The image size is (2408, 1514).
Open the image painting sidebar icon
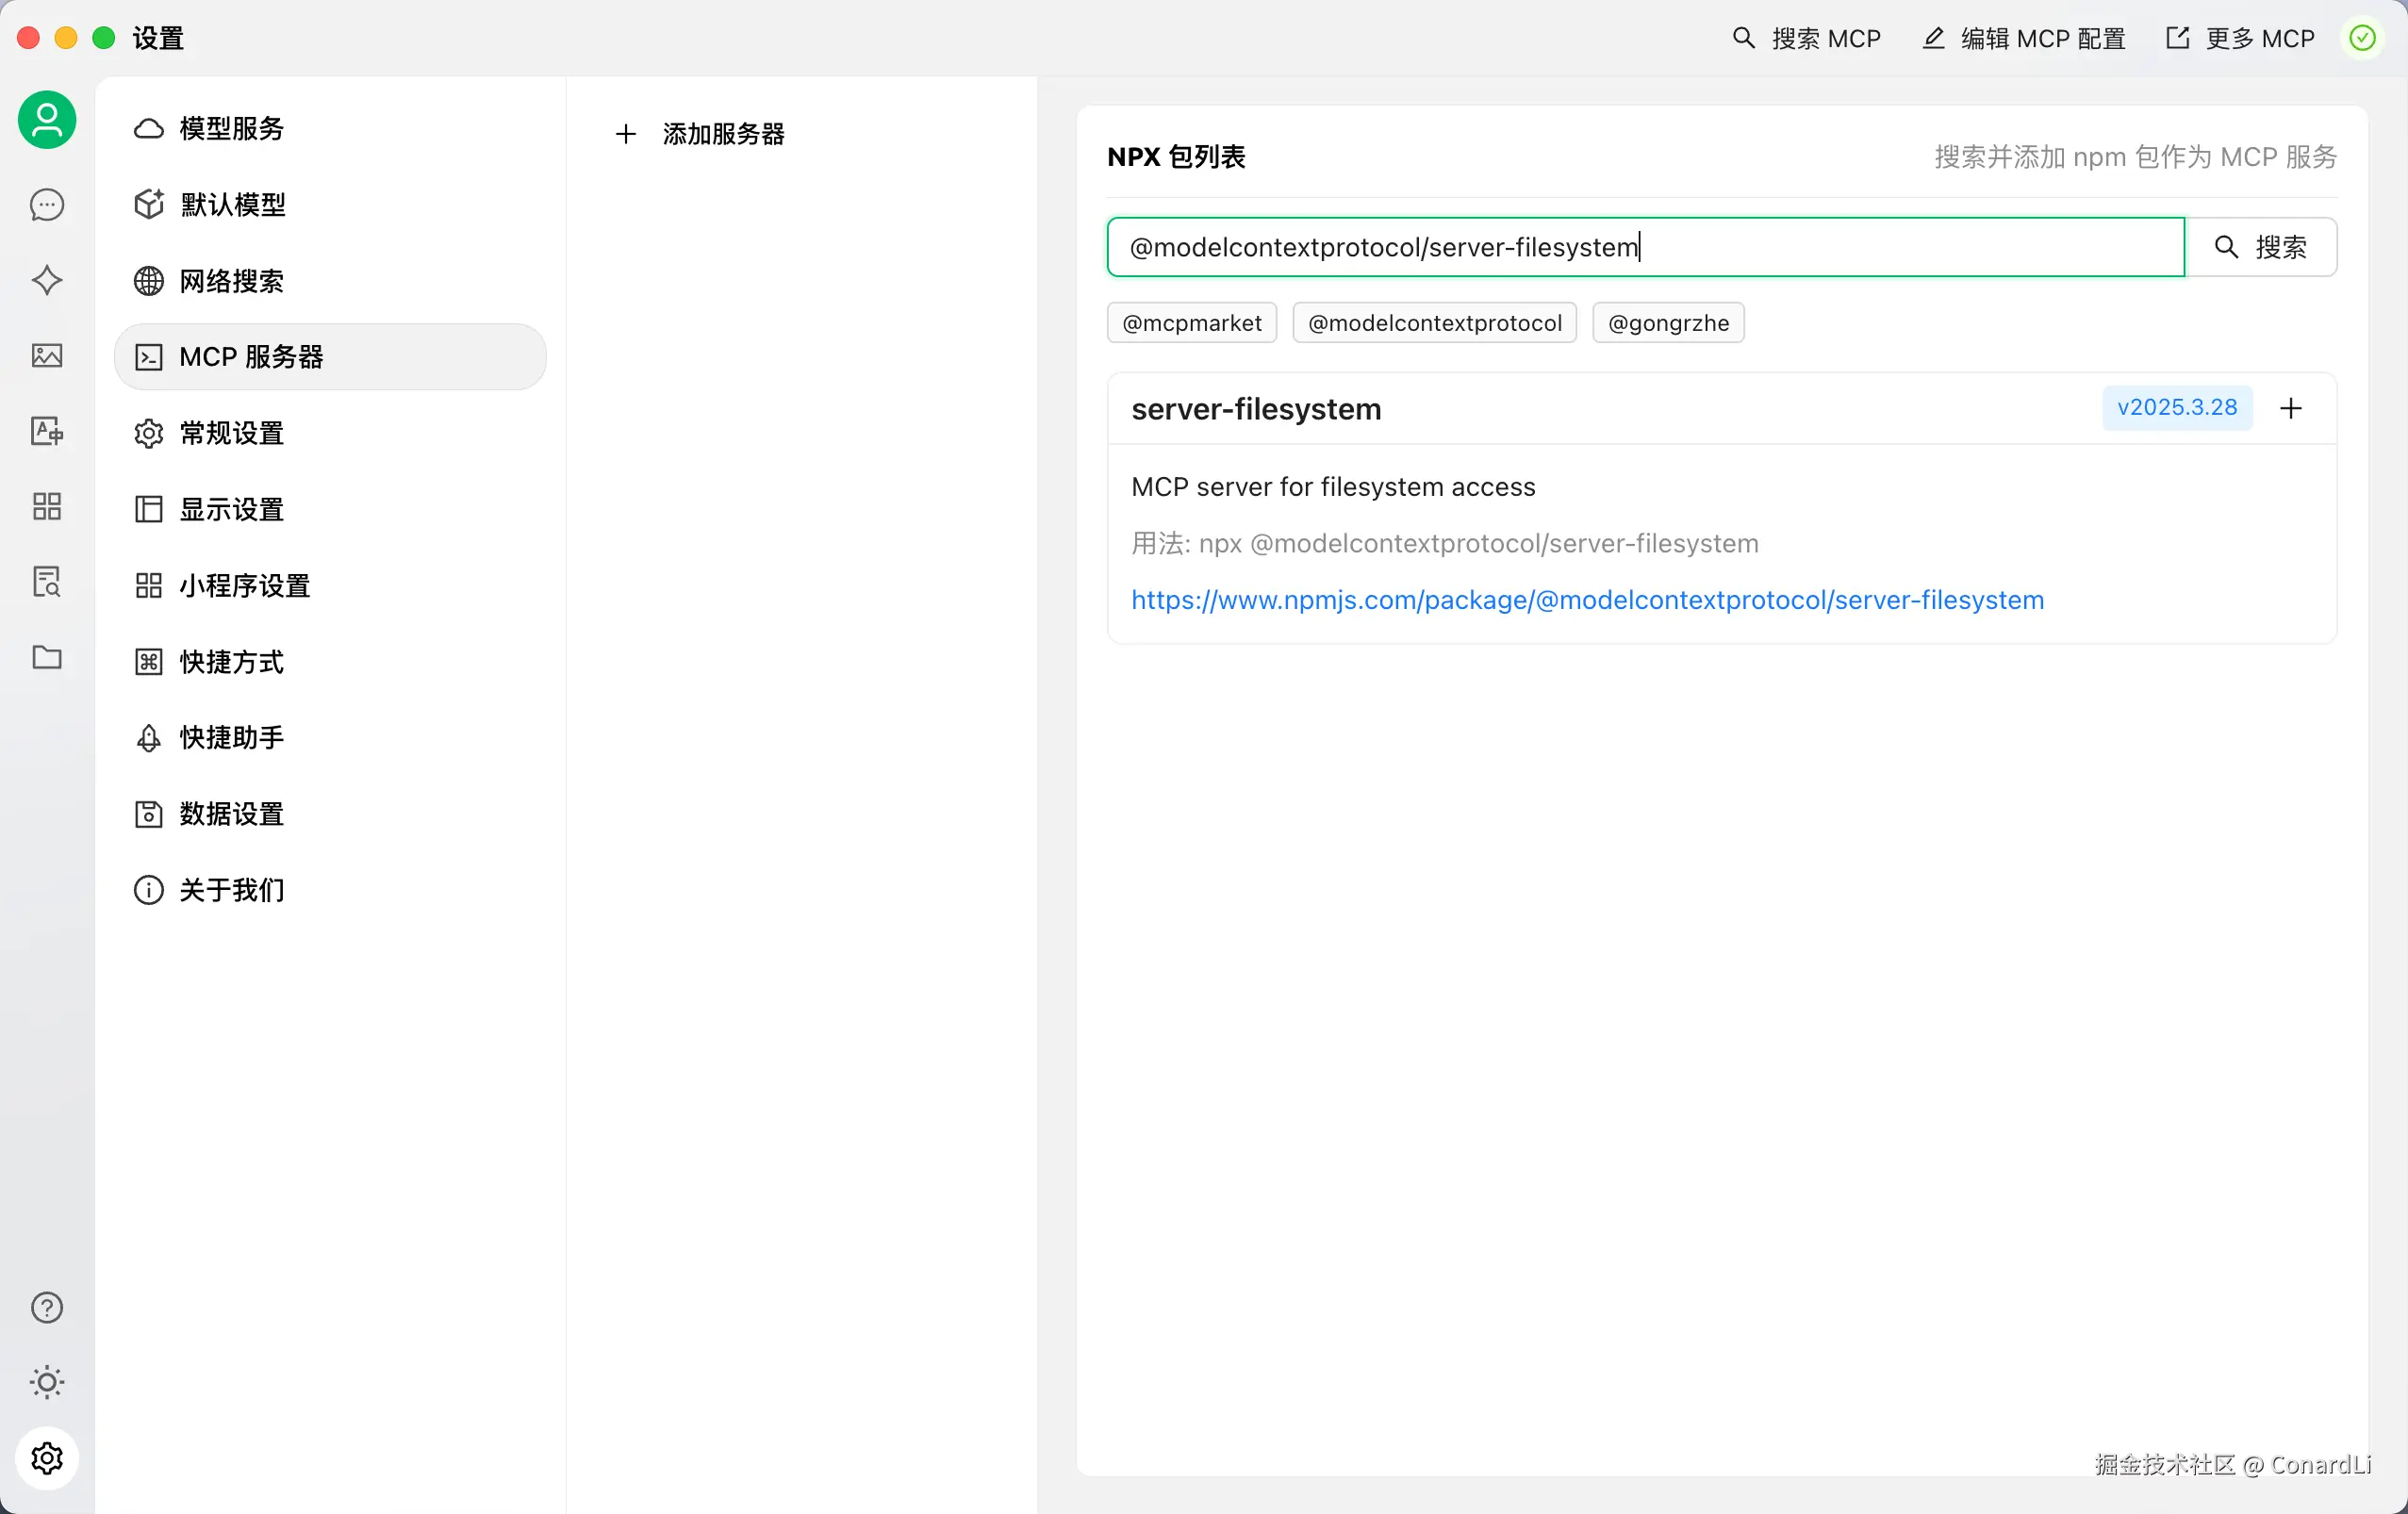coord(47,355)
